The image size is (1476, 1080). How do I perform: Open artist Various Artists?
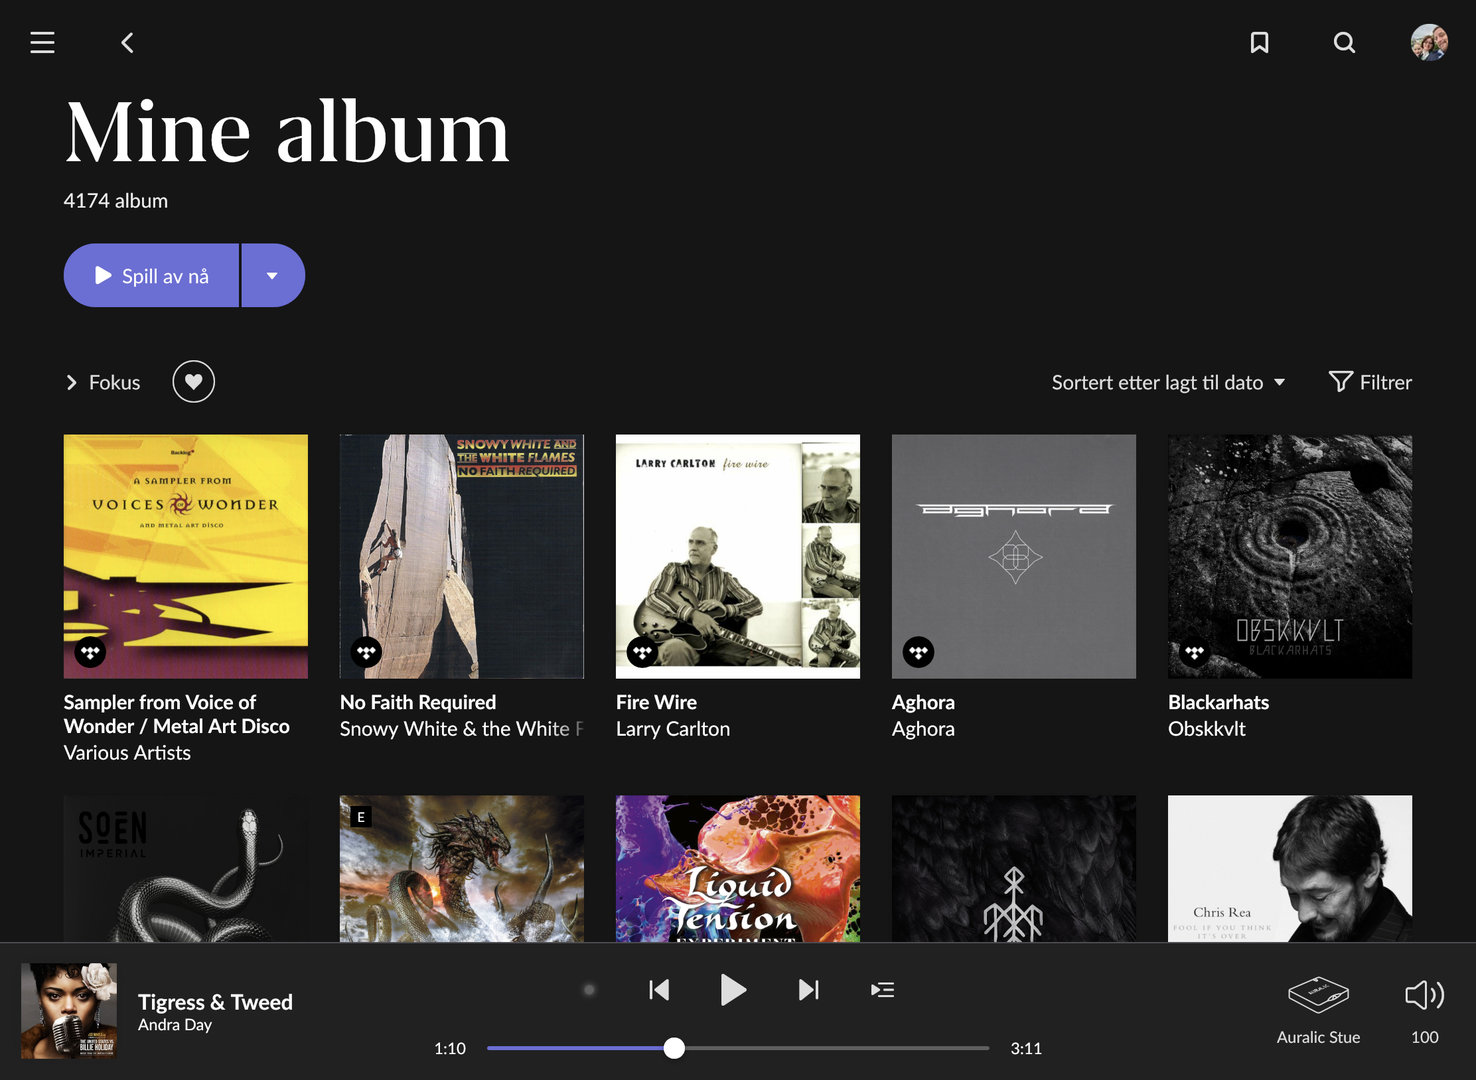[127, 753]
